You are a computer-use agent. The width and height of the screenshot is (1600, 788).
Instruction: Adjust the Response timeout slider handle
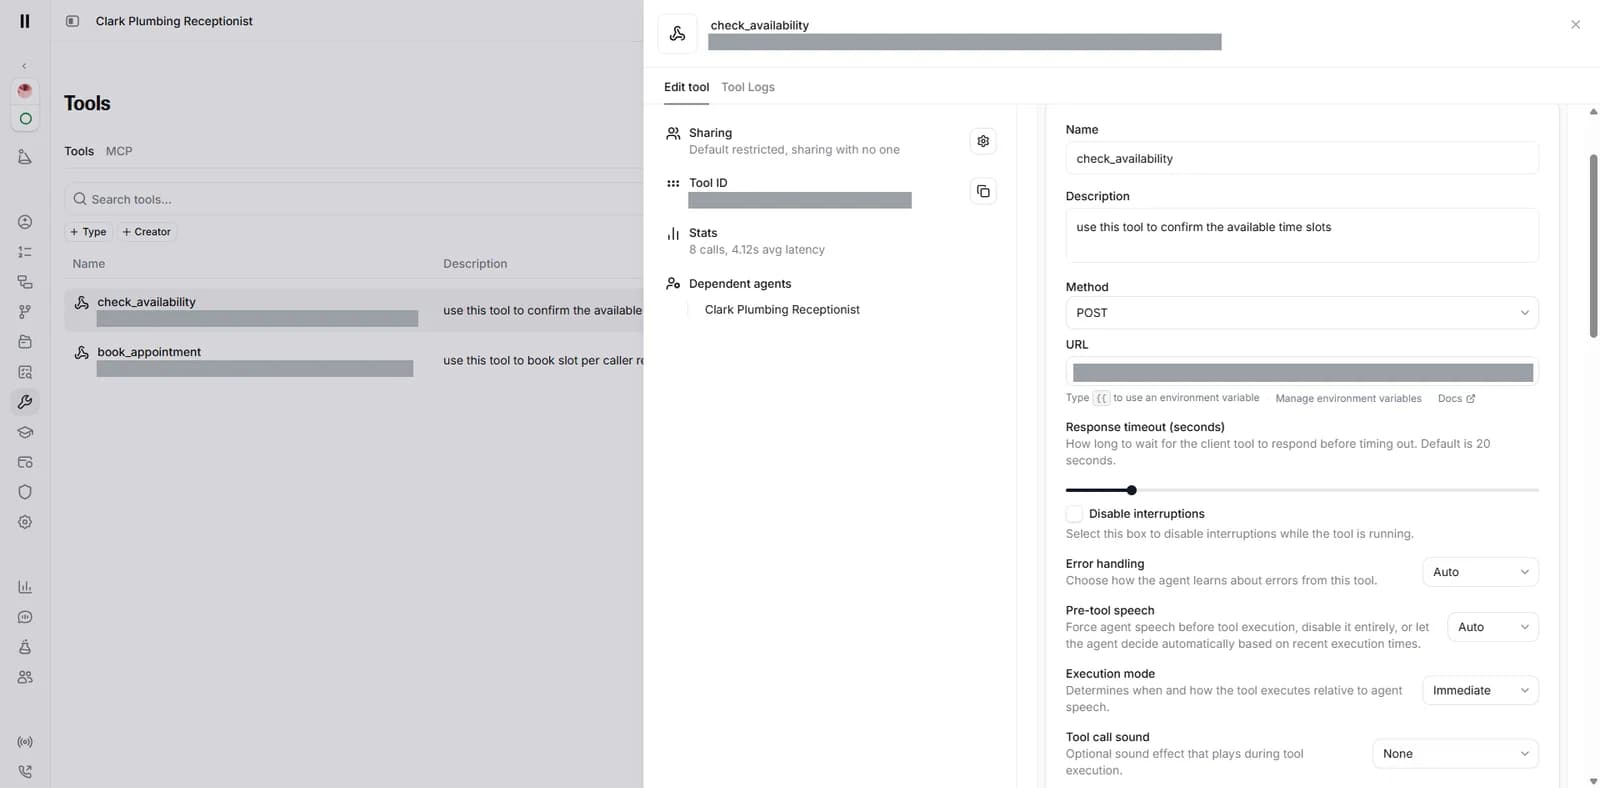[1131, 490]
